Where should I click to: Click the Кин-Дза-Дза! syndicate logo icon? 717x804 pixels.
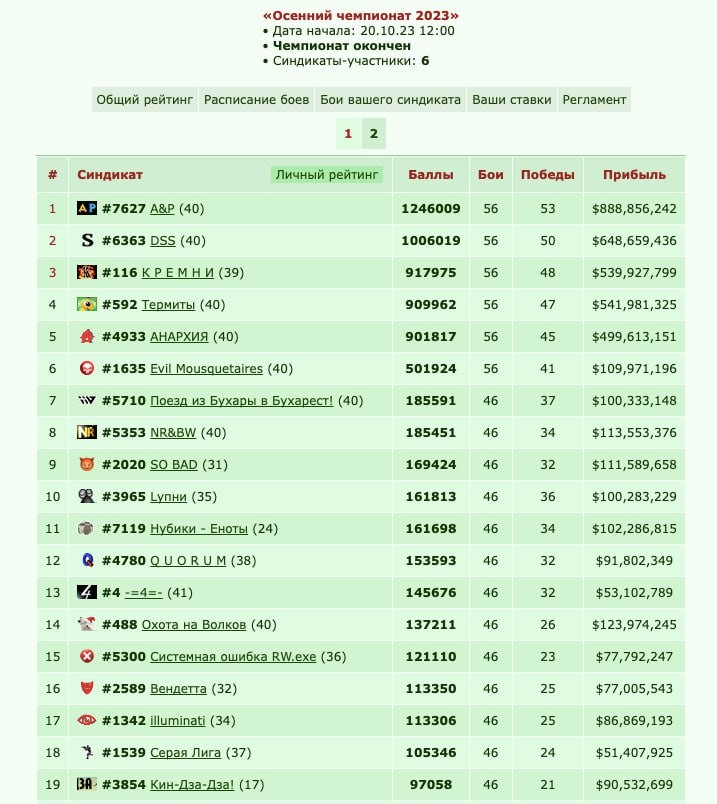pyautogui.click(x=87, y=784)
